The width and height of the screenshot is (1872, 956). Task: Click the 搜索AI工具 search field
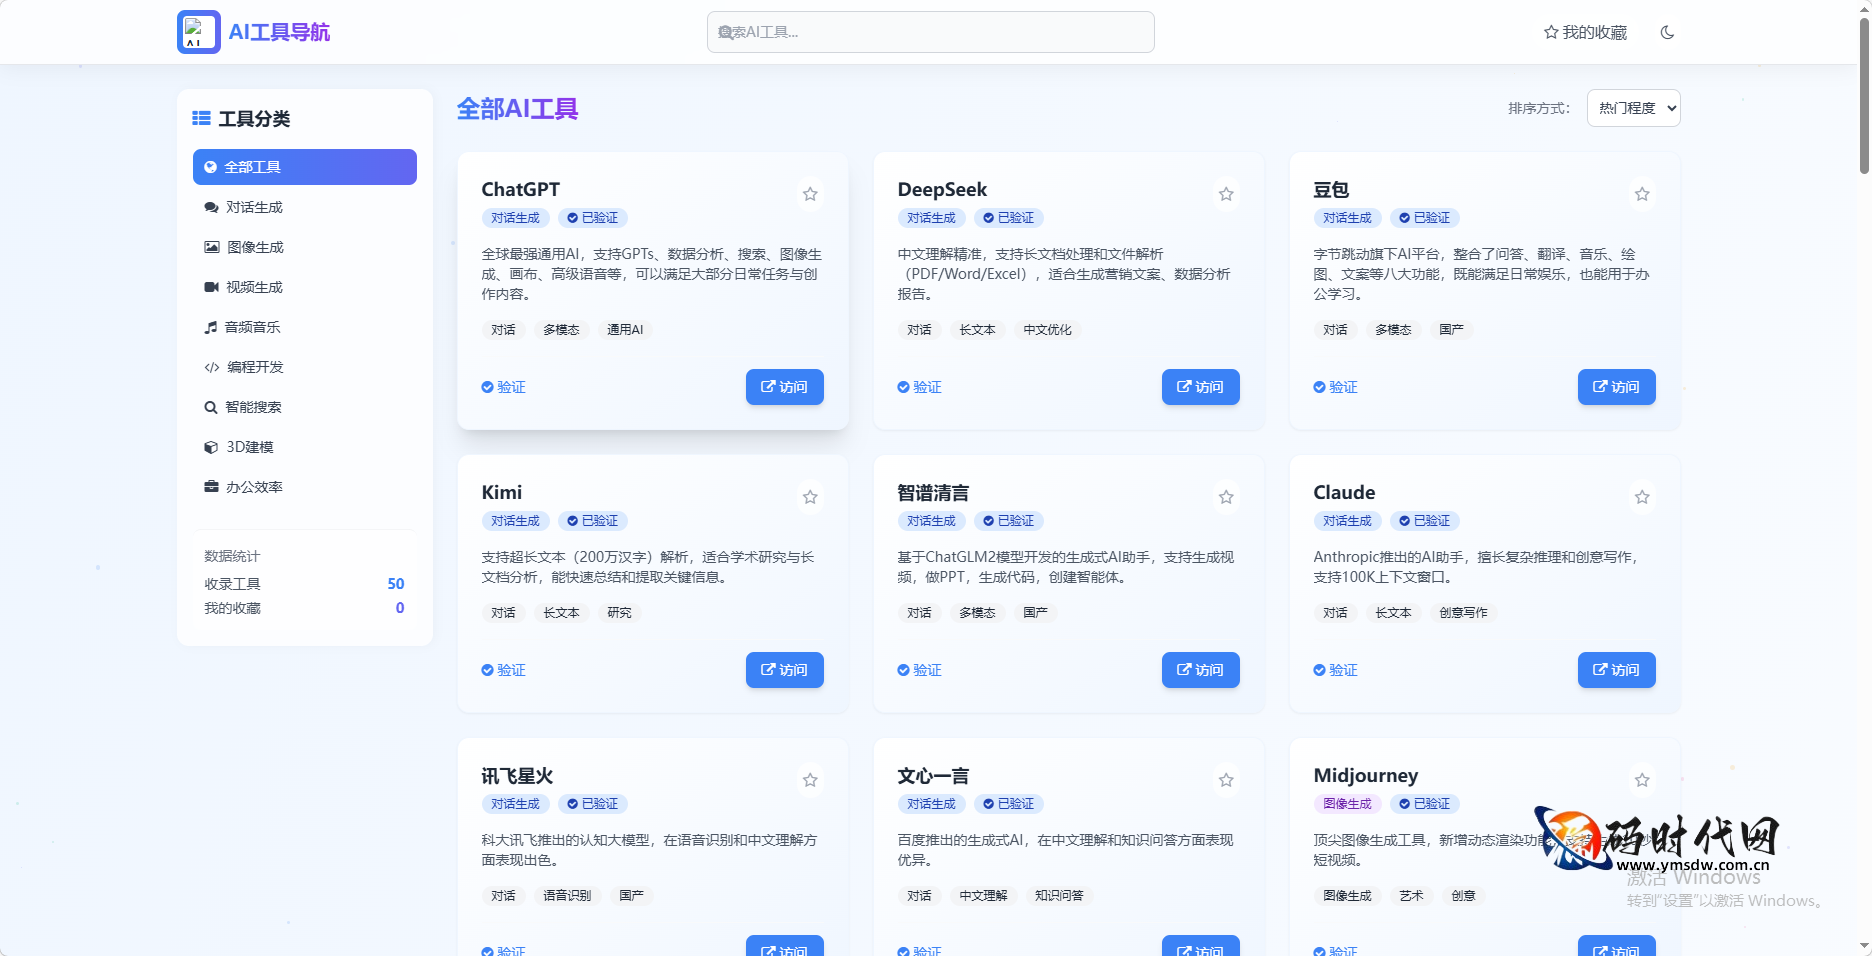930,32
